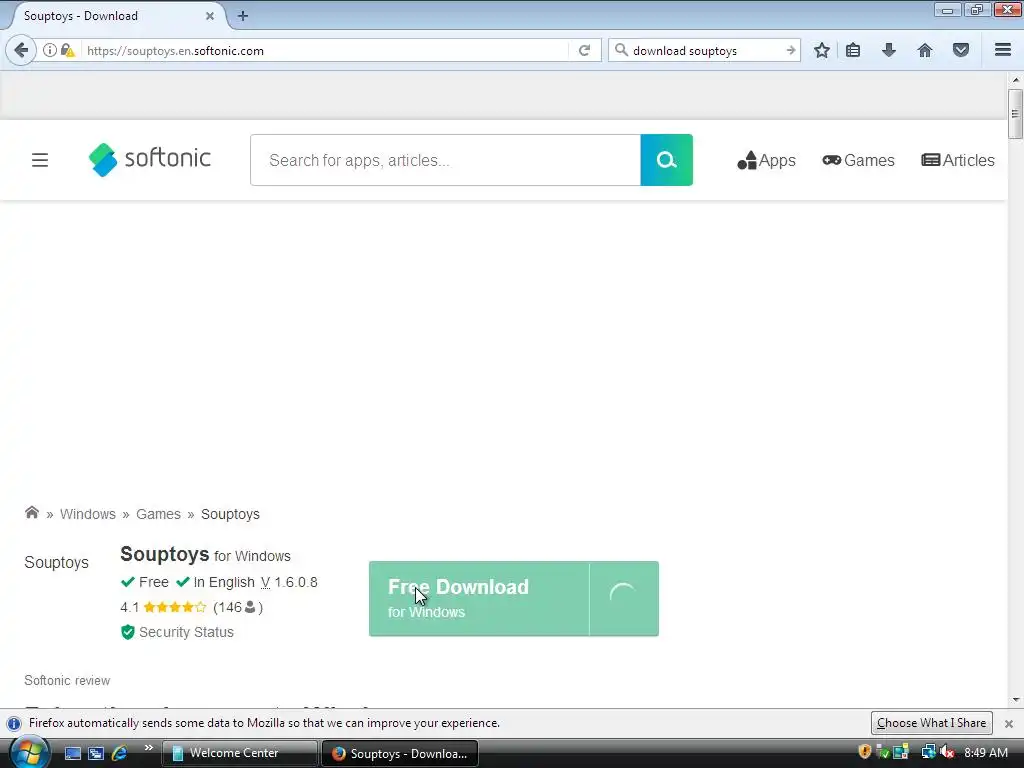Click the Firefox search box with 'download souptoys'

tap(702, 50)
